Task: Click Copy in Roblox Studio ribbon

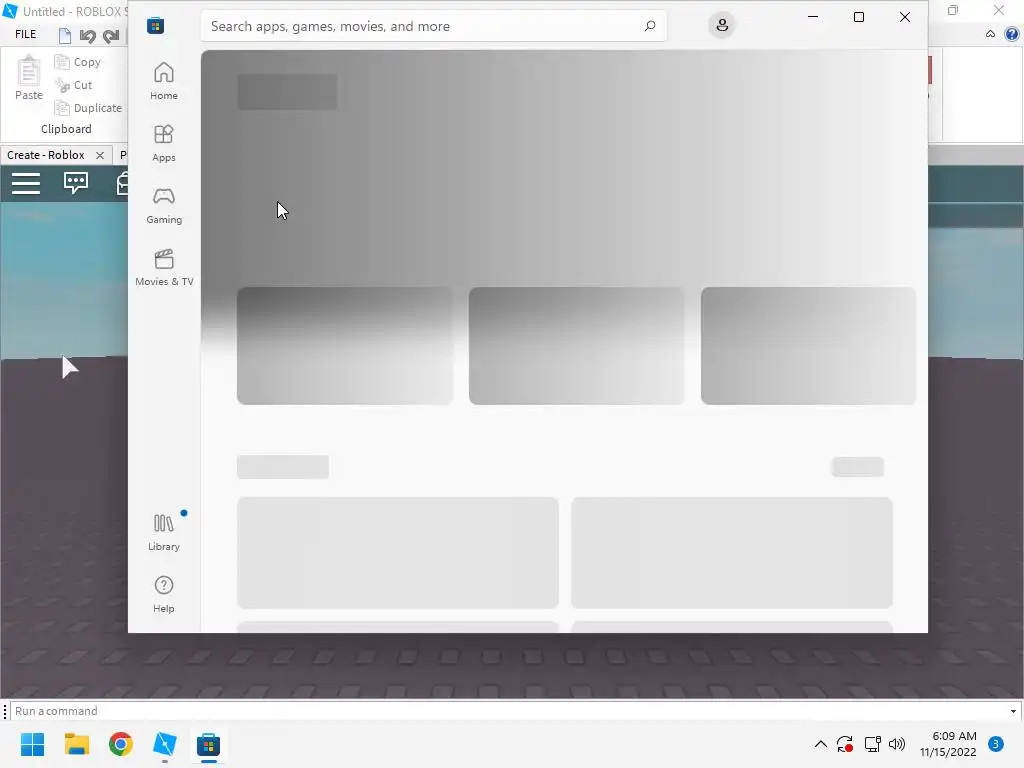Action: (x=78, y=62)
